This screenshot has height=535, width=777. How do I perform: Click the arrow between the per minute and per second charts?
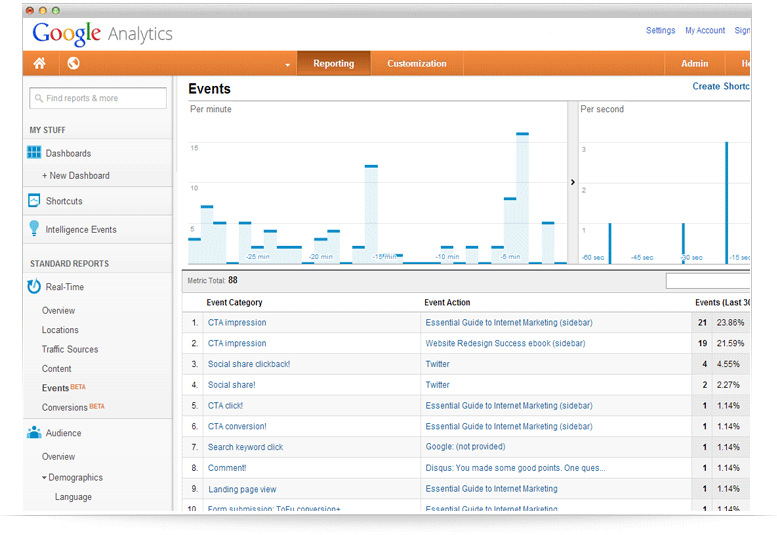[x=573, y=182]
